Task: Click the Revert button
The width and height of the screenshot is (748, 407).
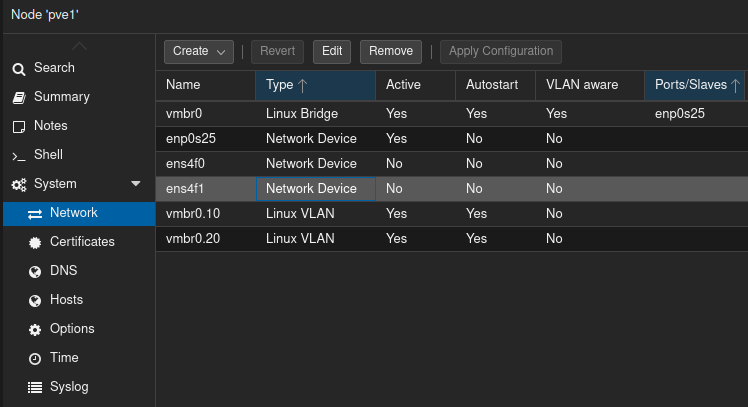Action: pyautogui.click(x=278, y=52)
